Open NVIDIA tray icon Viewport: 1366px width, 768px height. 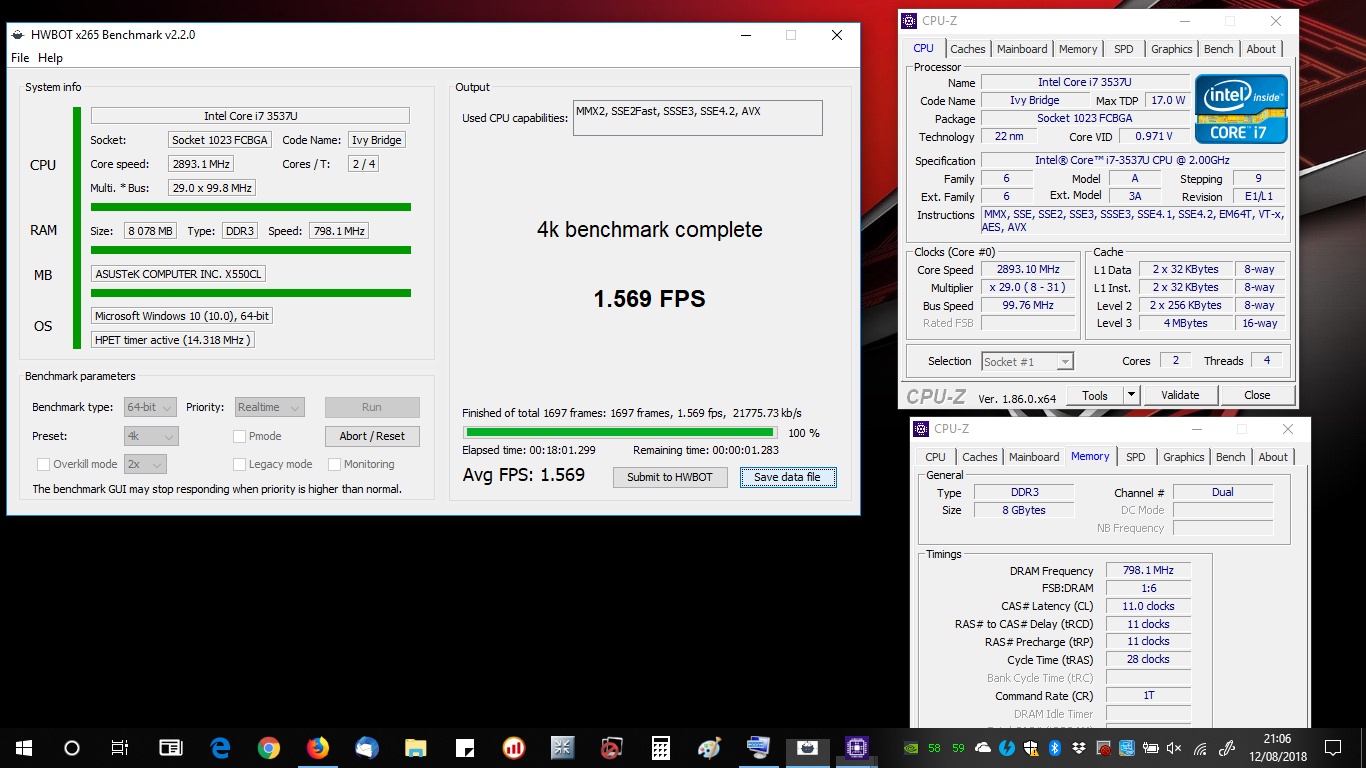tap(909, 747)
